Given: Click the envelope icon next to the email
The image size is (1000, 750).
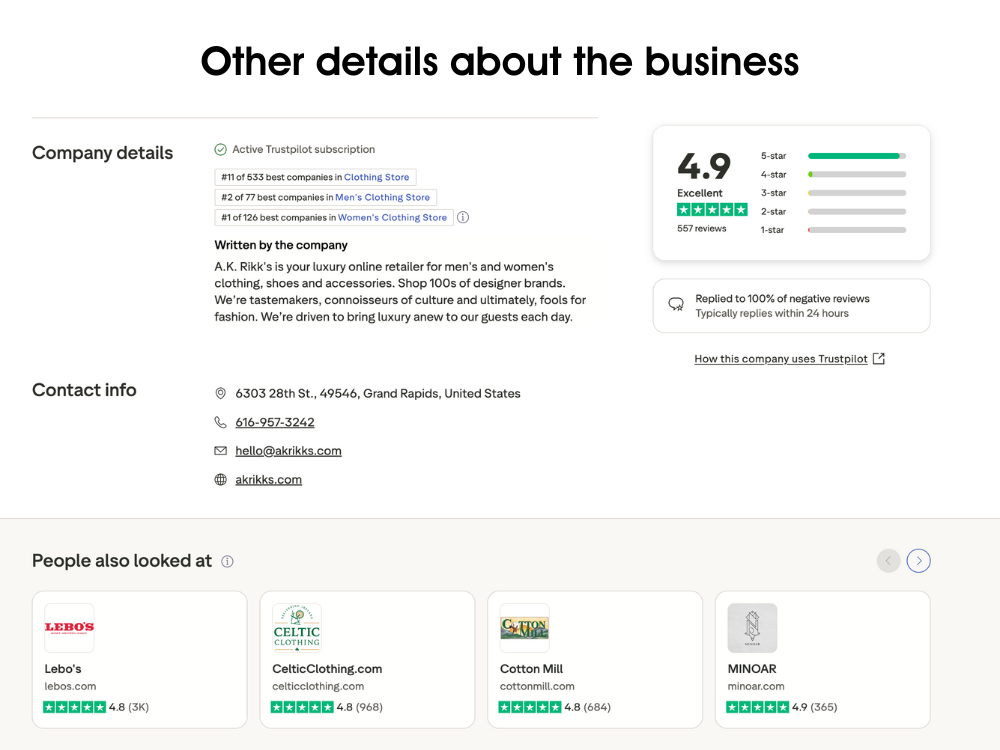Looking at the screenshot, I should 220,451.
